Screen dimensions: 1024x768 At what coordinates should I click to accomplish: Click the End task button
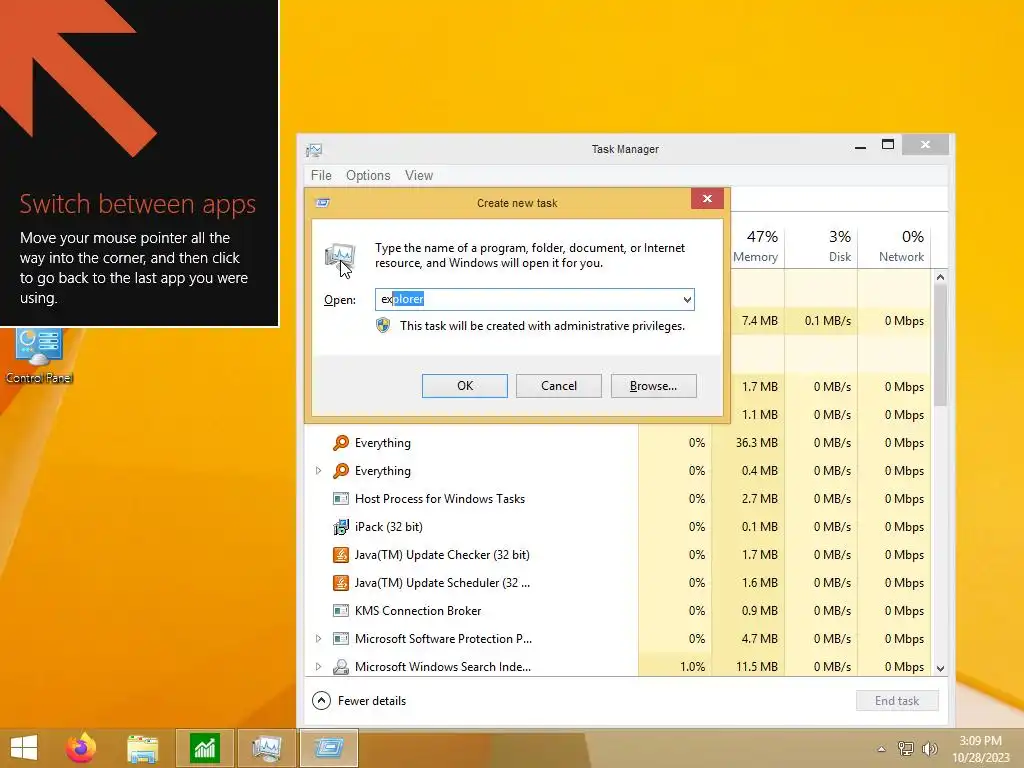(x=897, y=701)
